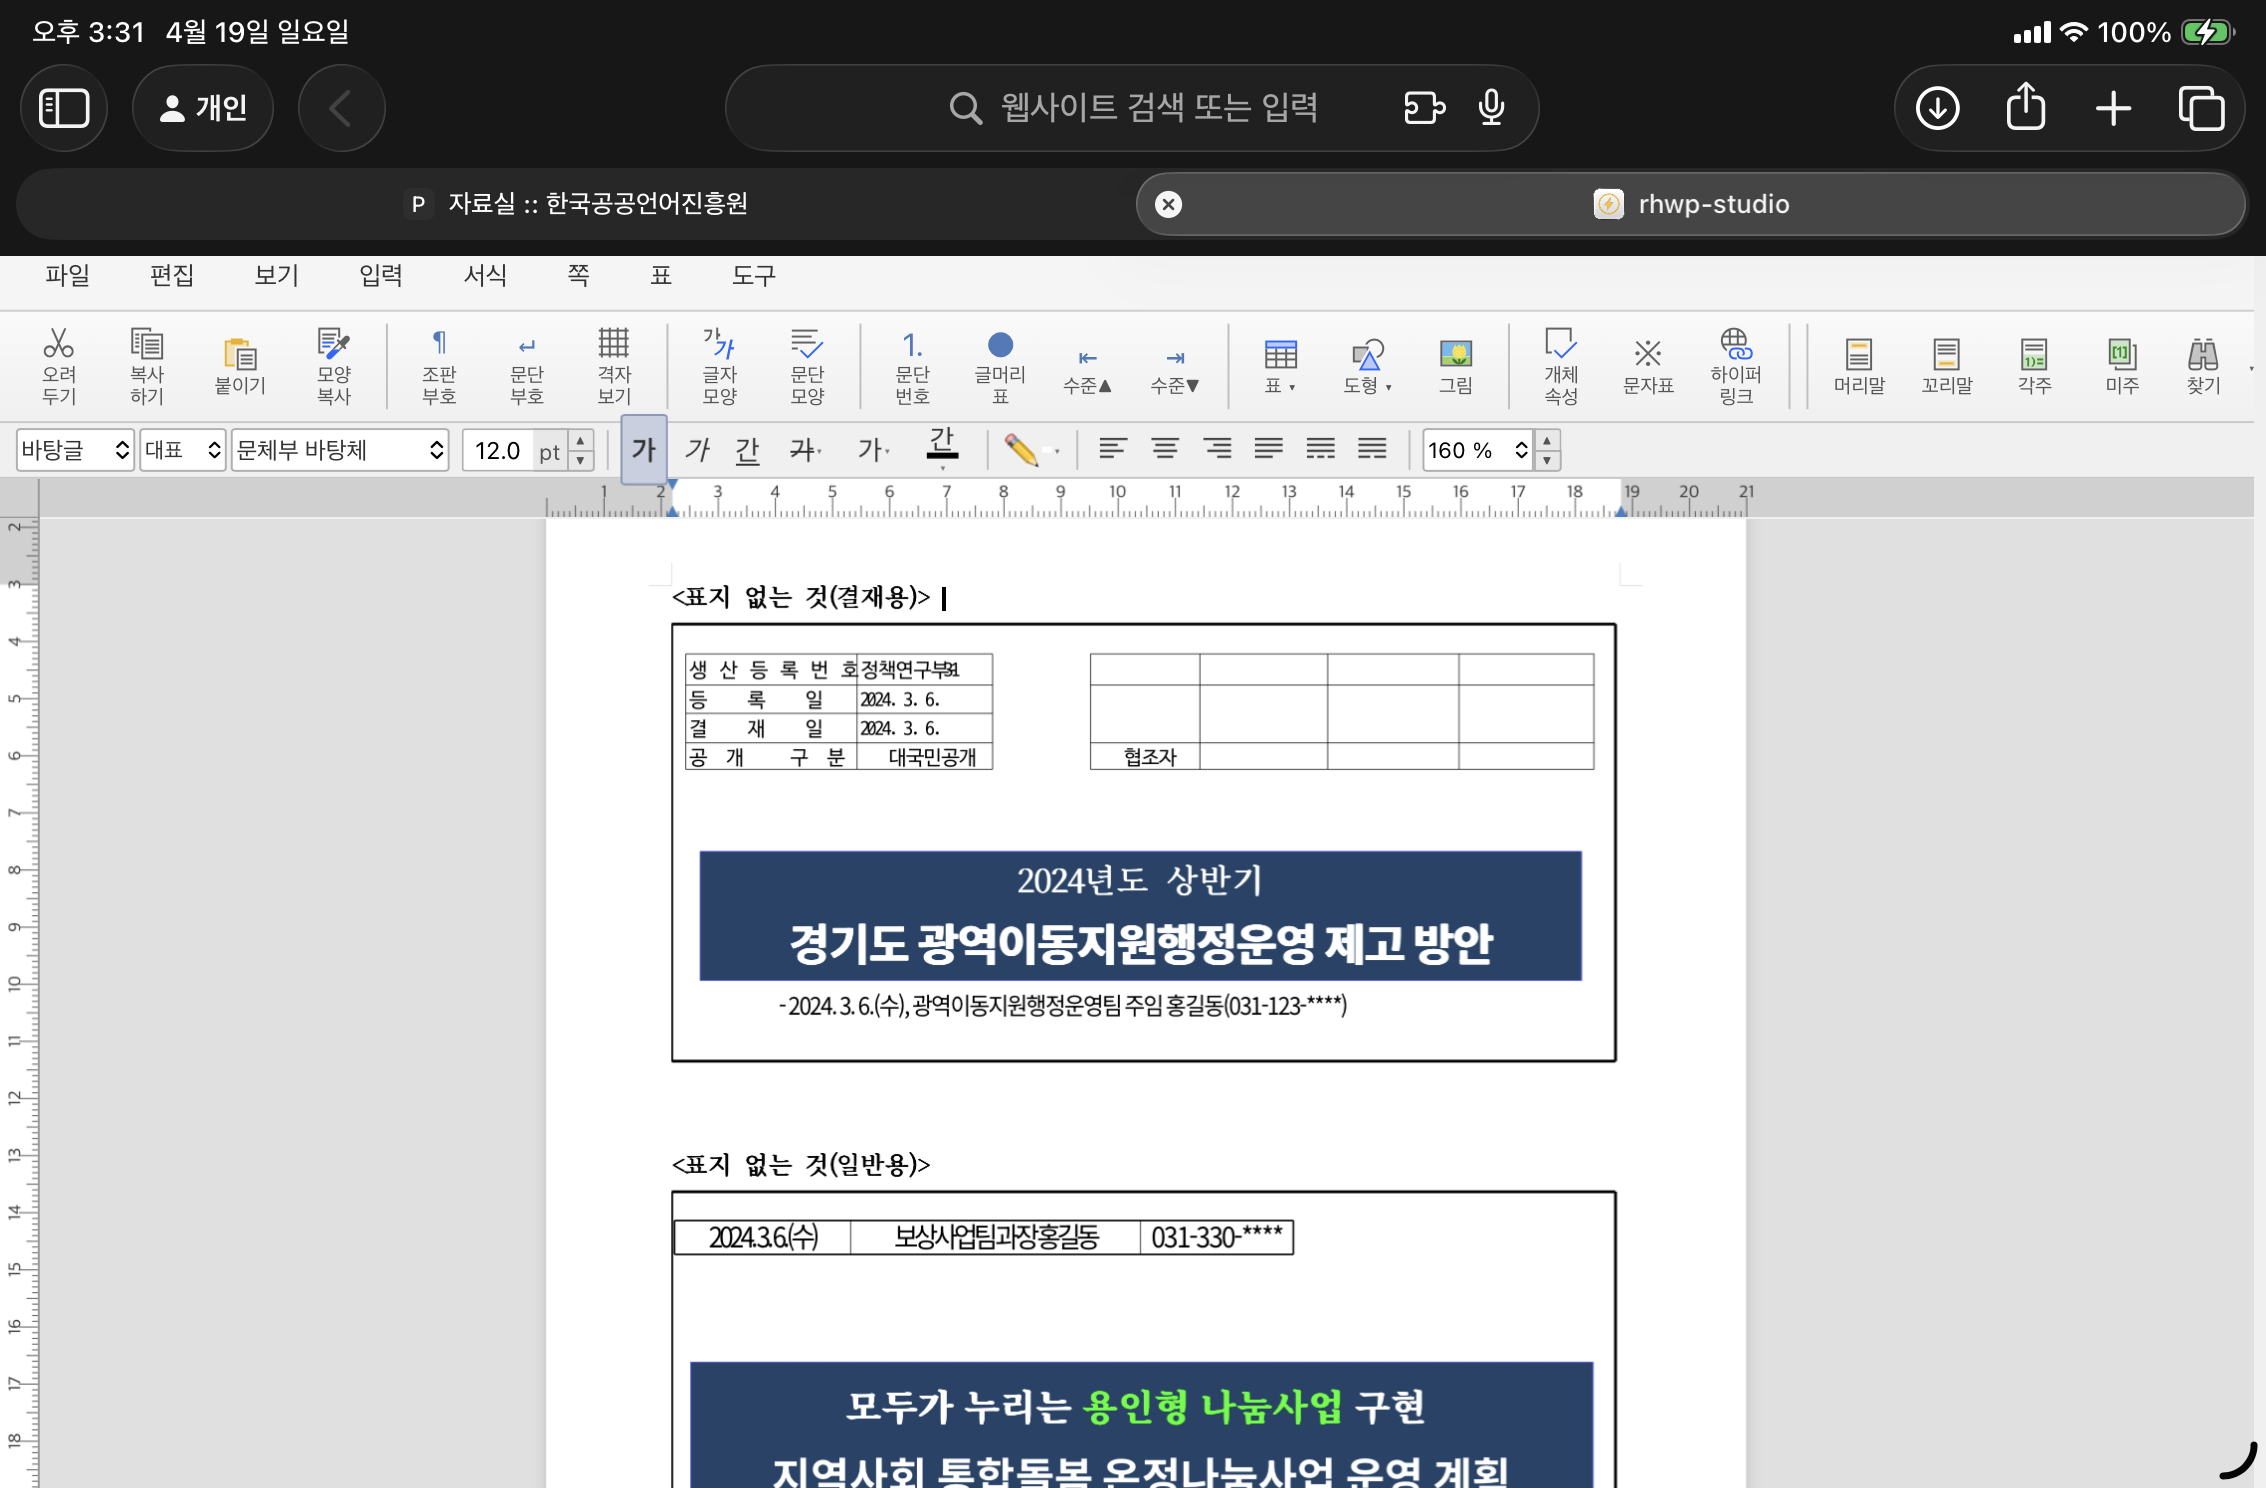Open the 개인 profile button
This screenshot has width=2266, height=1488.
[x=203, y=108]
